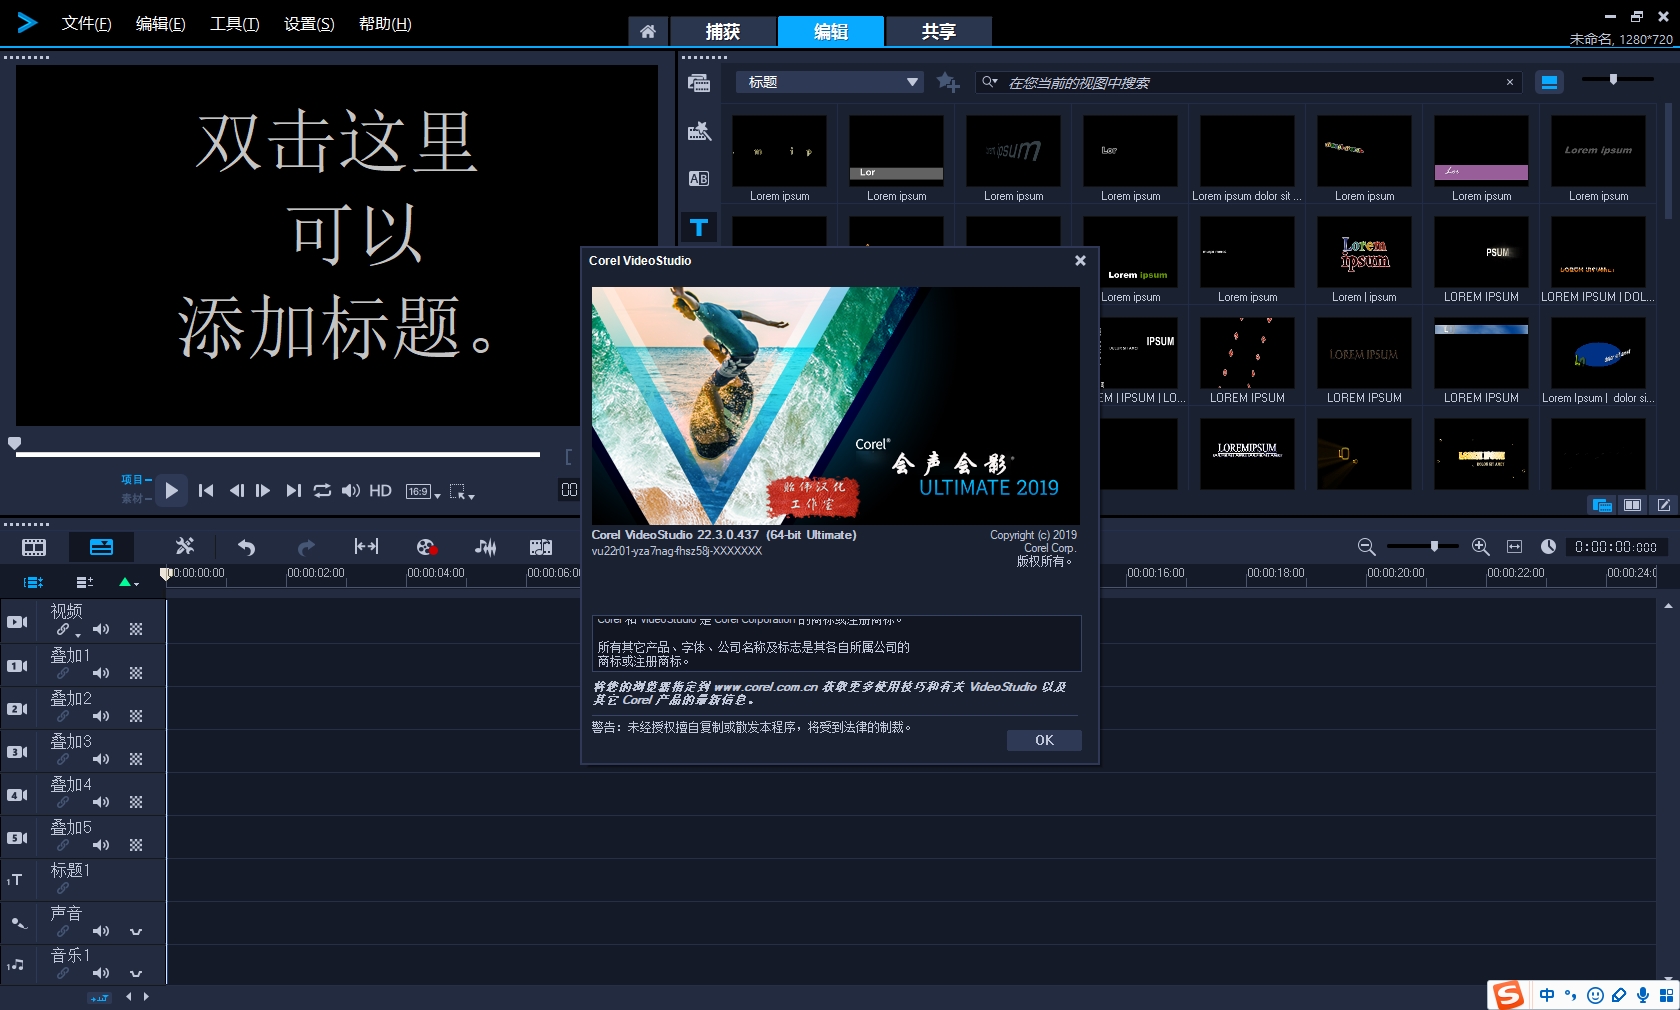Mute the 叠加3 track
This screenshot has width=1680, height=1010.
click(101, 759)
